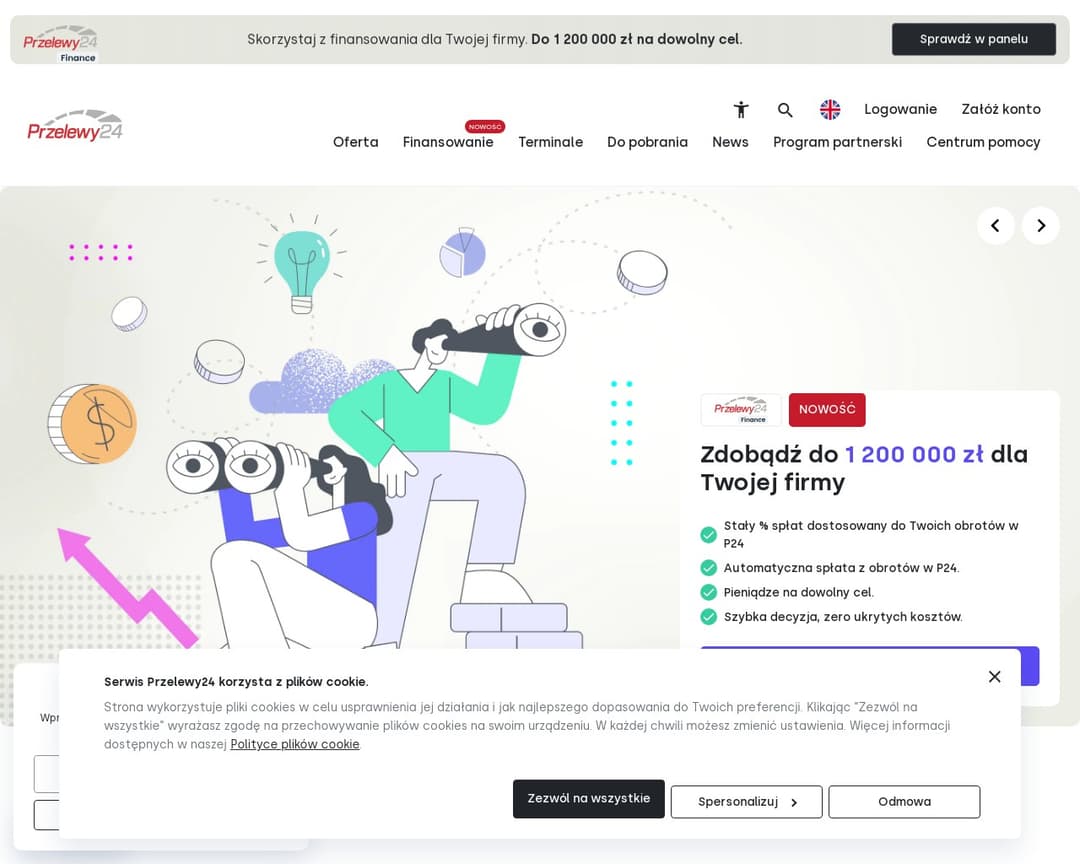The height and width of the screenshot is (864, 1080).
Task: Click Sprawdź w panelu button
Action: [973, 39]
